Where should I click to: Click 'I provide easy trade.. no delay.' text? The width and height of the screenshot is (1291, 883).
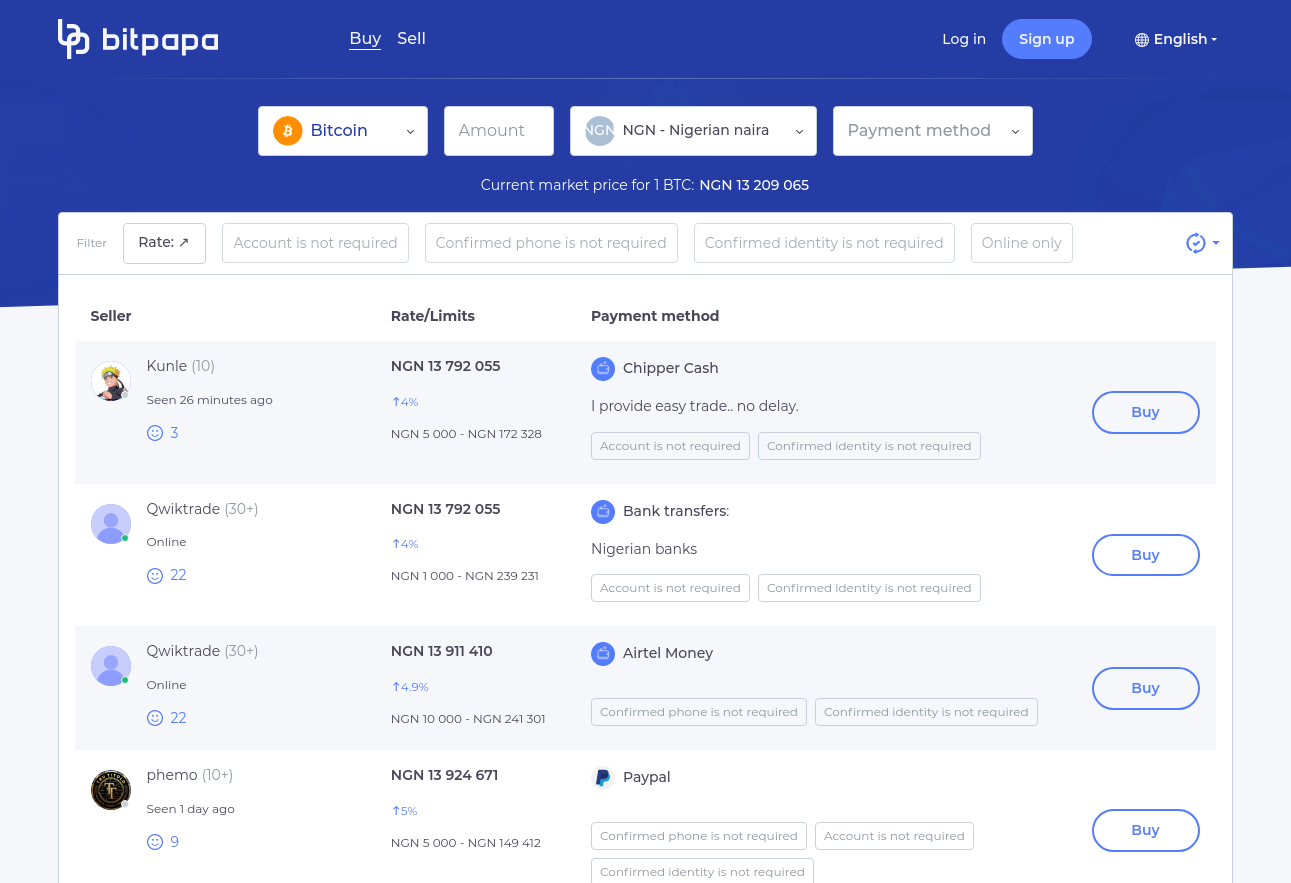pos(695,406)
